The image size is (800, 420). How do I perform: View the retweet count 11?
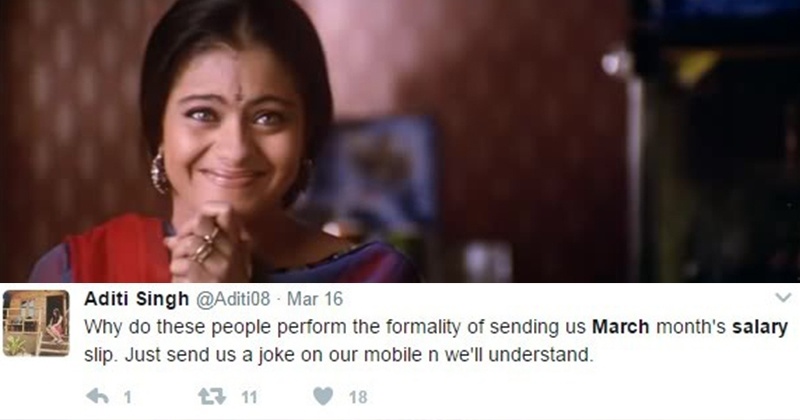[x=249, y=397]
